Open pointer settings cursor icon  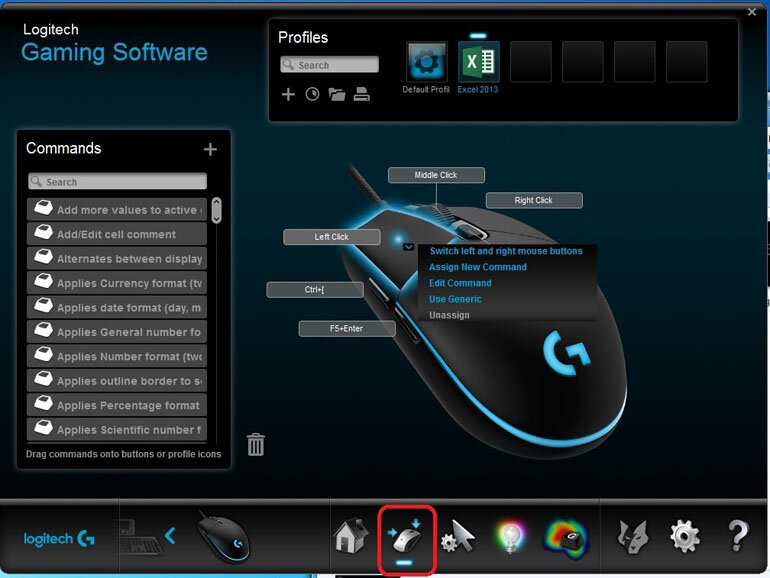458,537
